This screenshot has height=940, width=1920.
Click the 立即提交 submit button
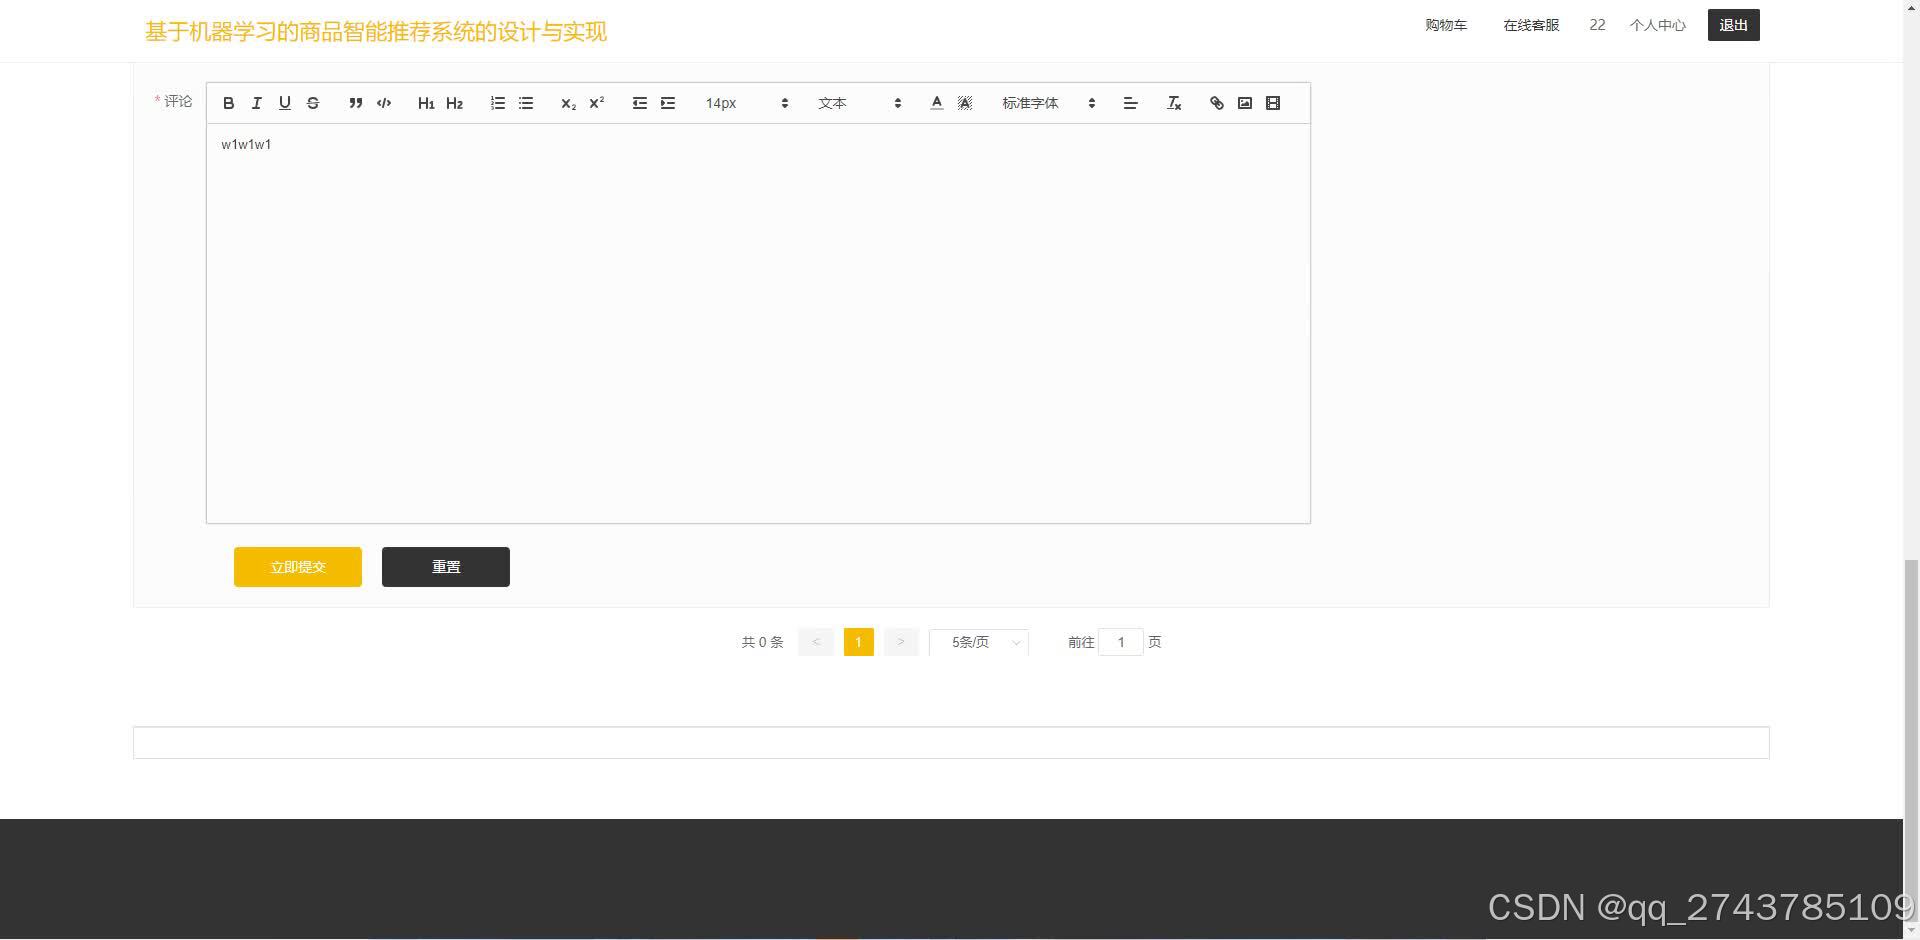298,567
